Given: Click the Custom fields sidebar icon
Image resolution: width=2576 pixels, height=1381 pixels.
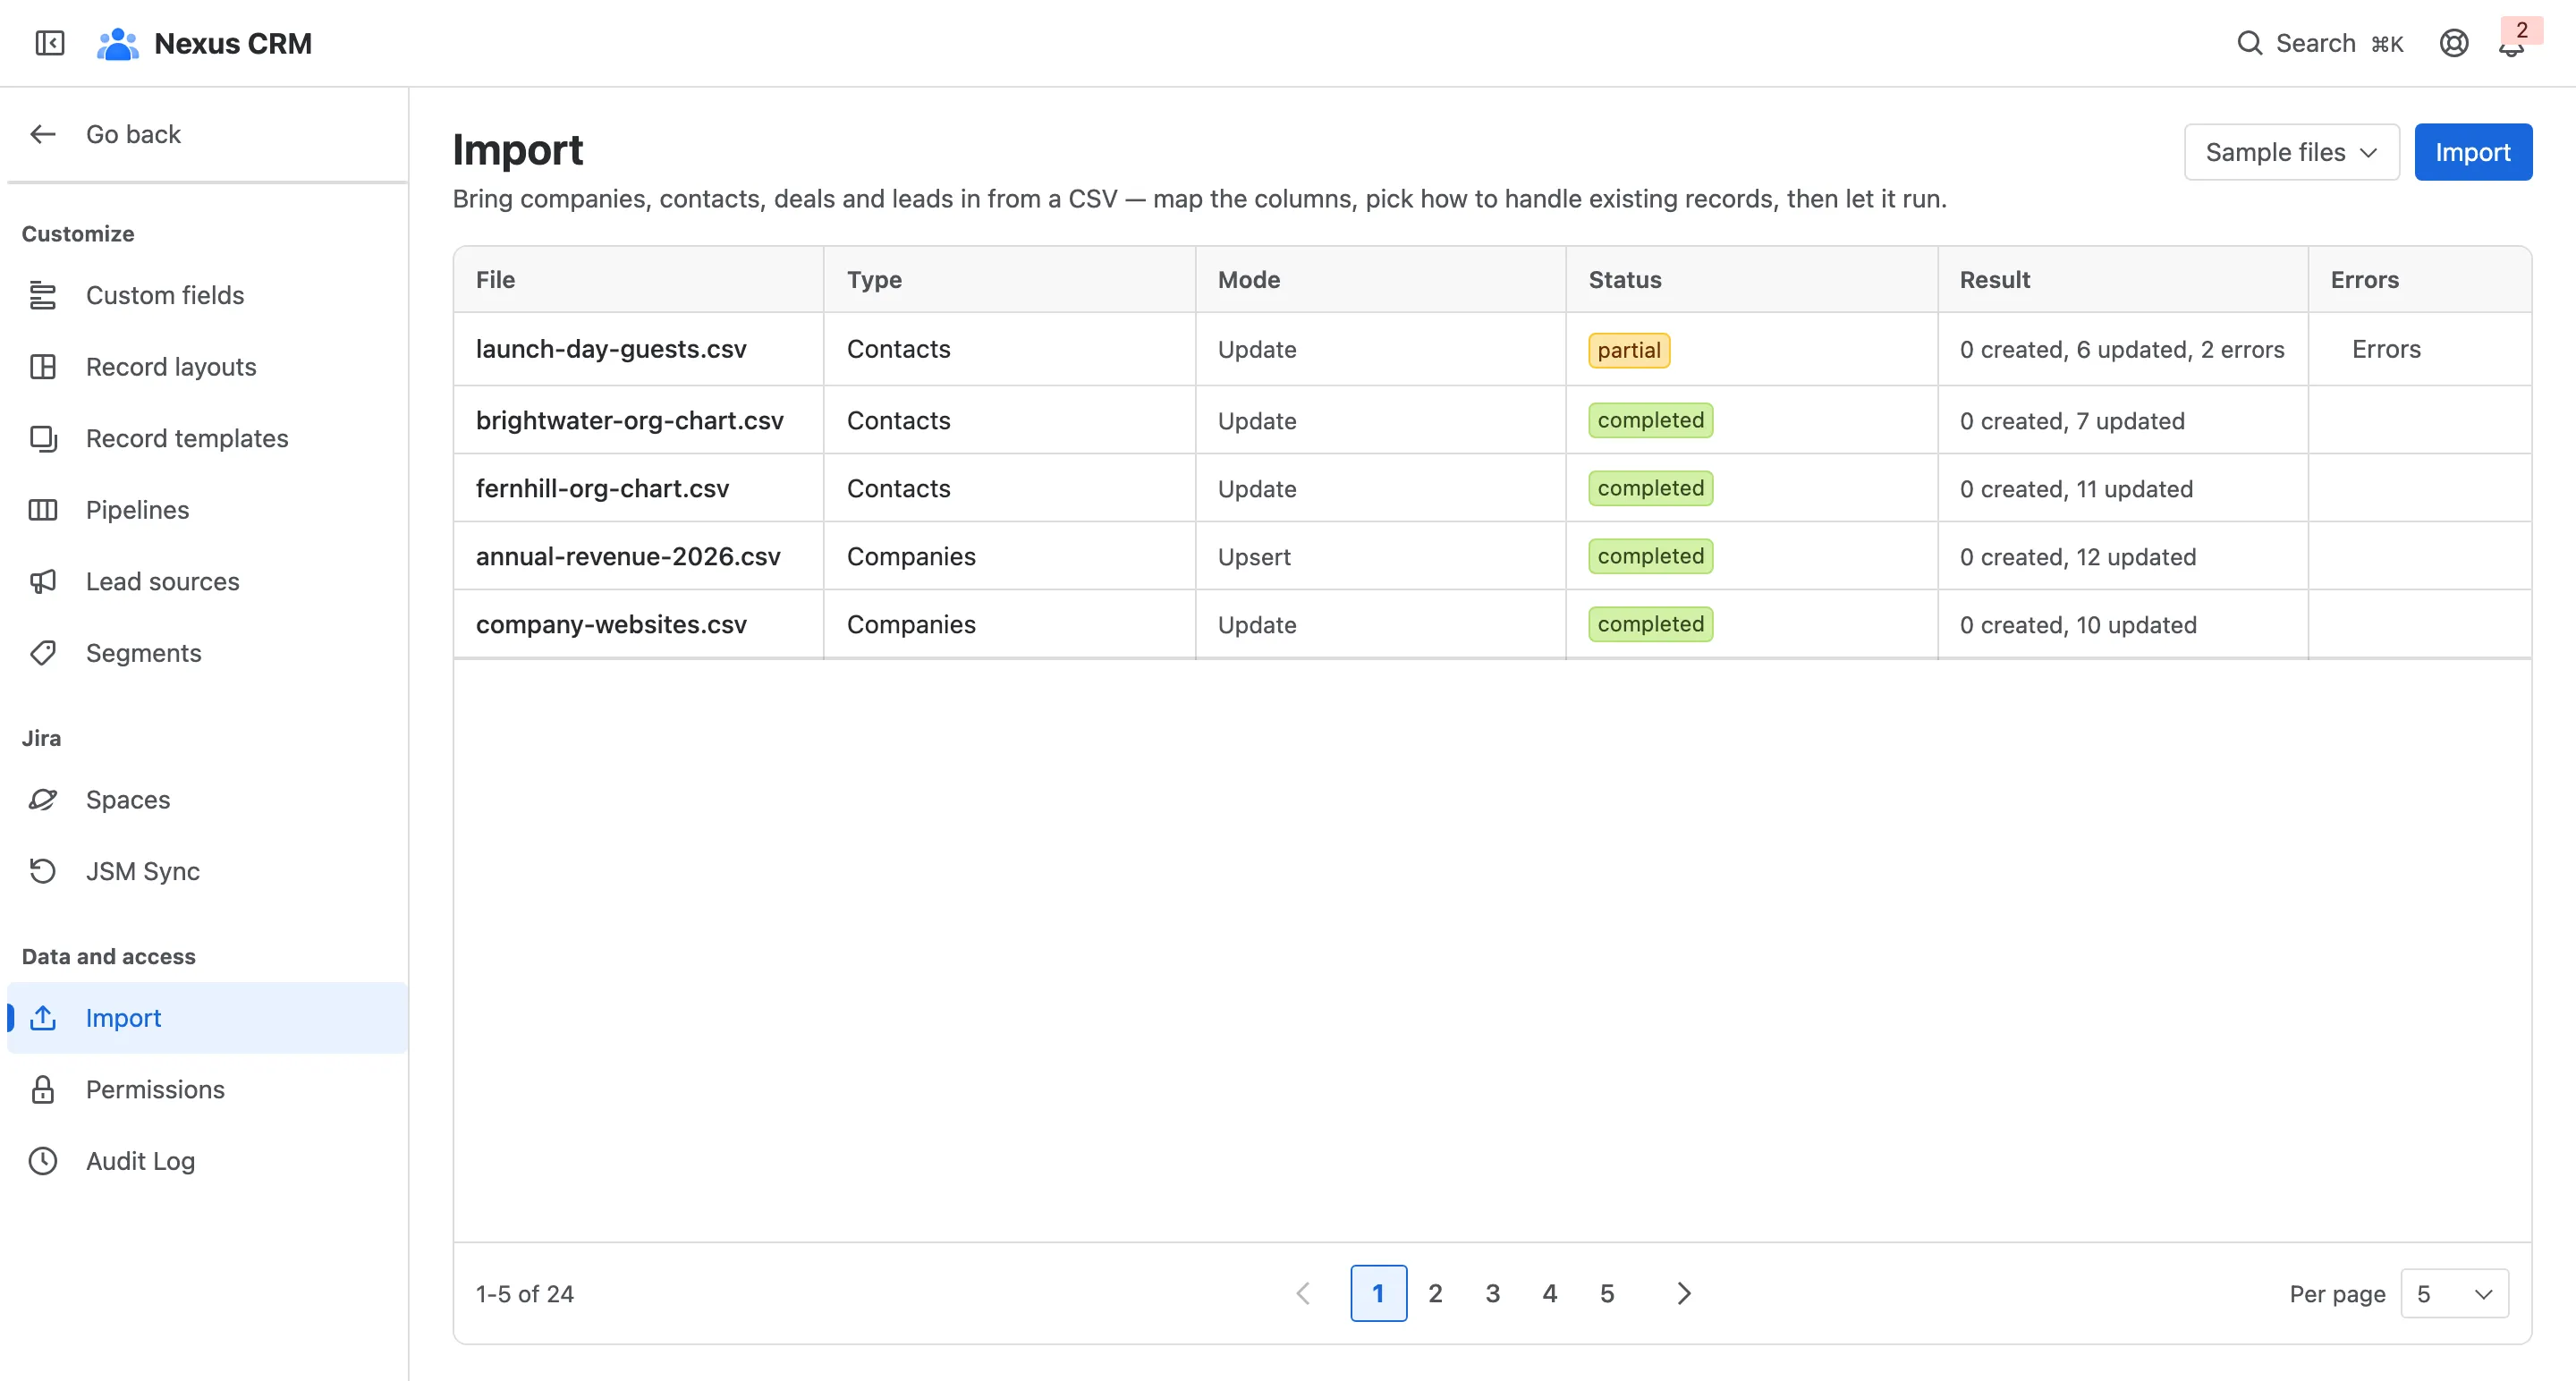Looking at the screenshot, I should point(43,295).
